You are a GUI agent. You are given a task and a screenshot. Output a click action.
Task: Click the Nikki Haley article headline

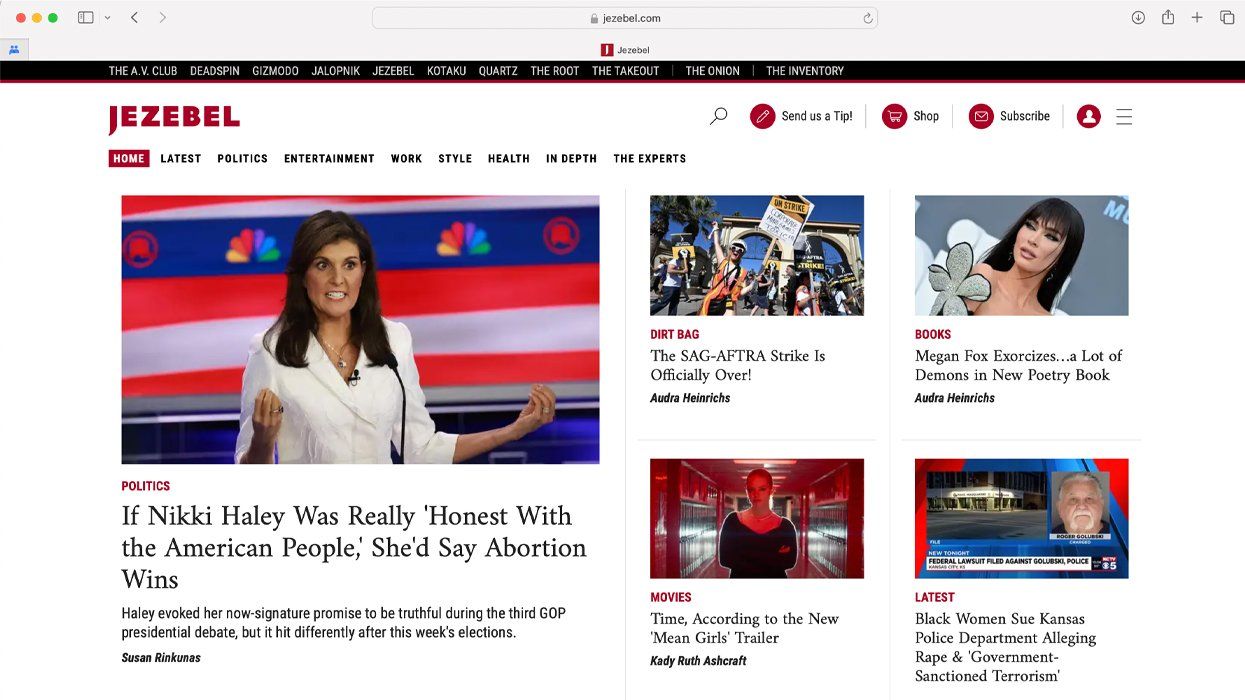coord(354,547)
